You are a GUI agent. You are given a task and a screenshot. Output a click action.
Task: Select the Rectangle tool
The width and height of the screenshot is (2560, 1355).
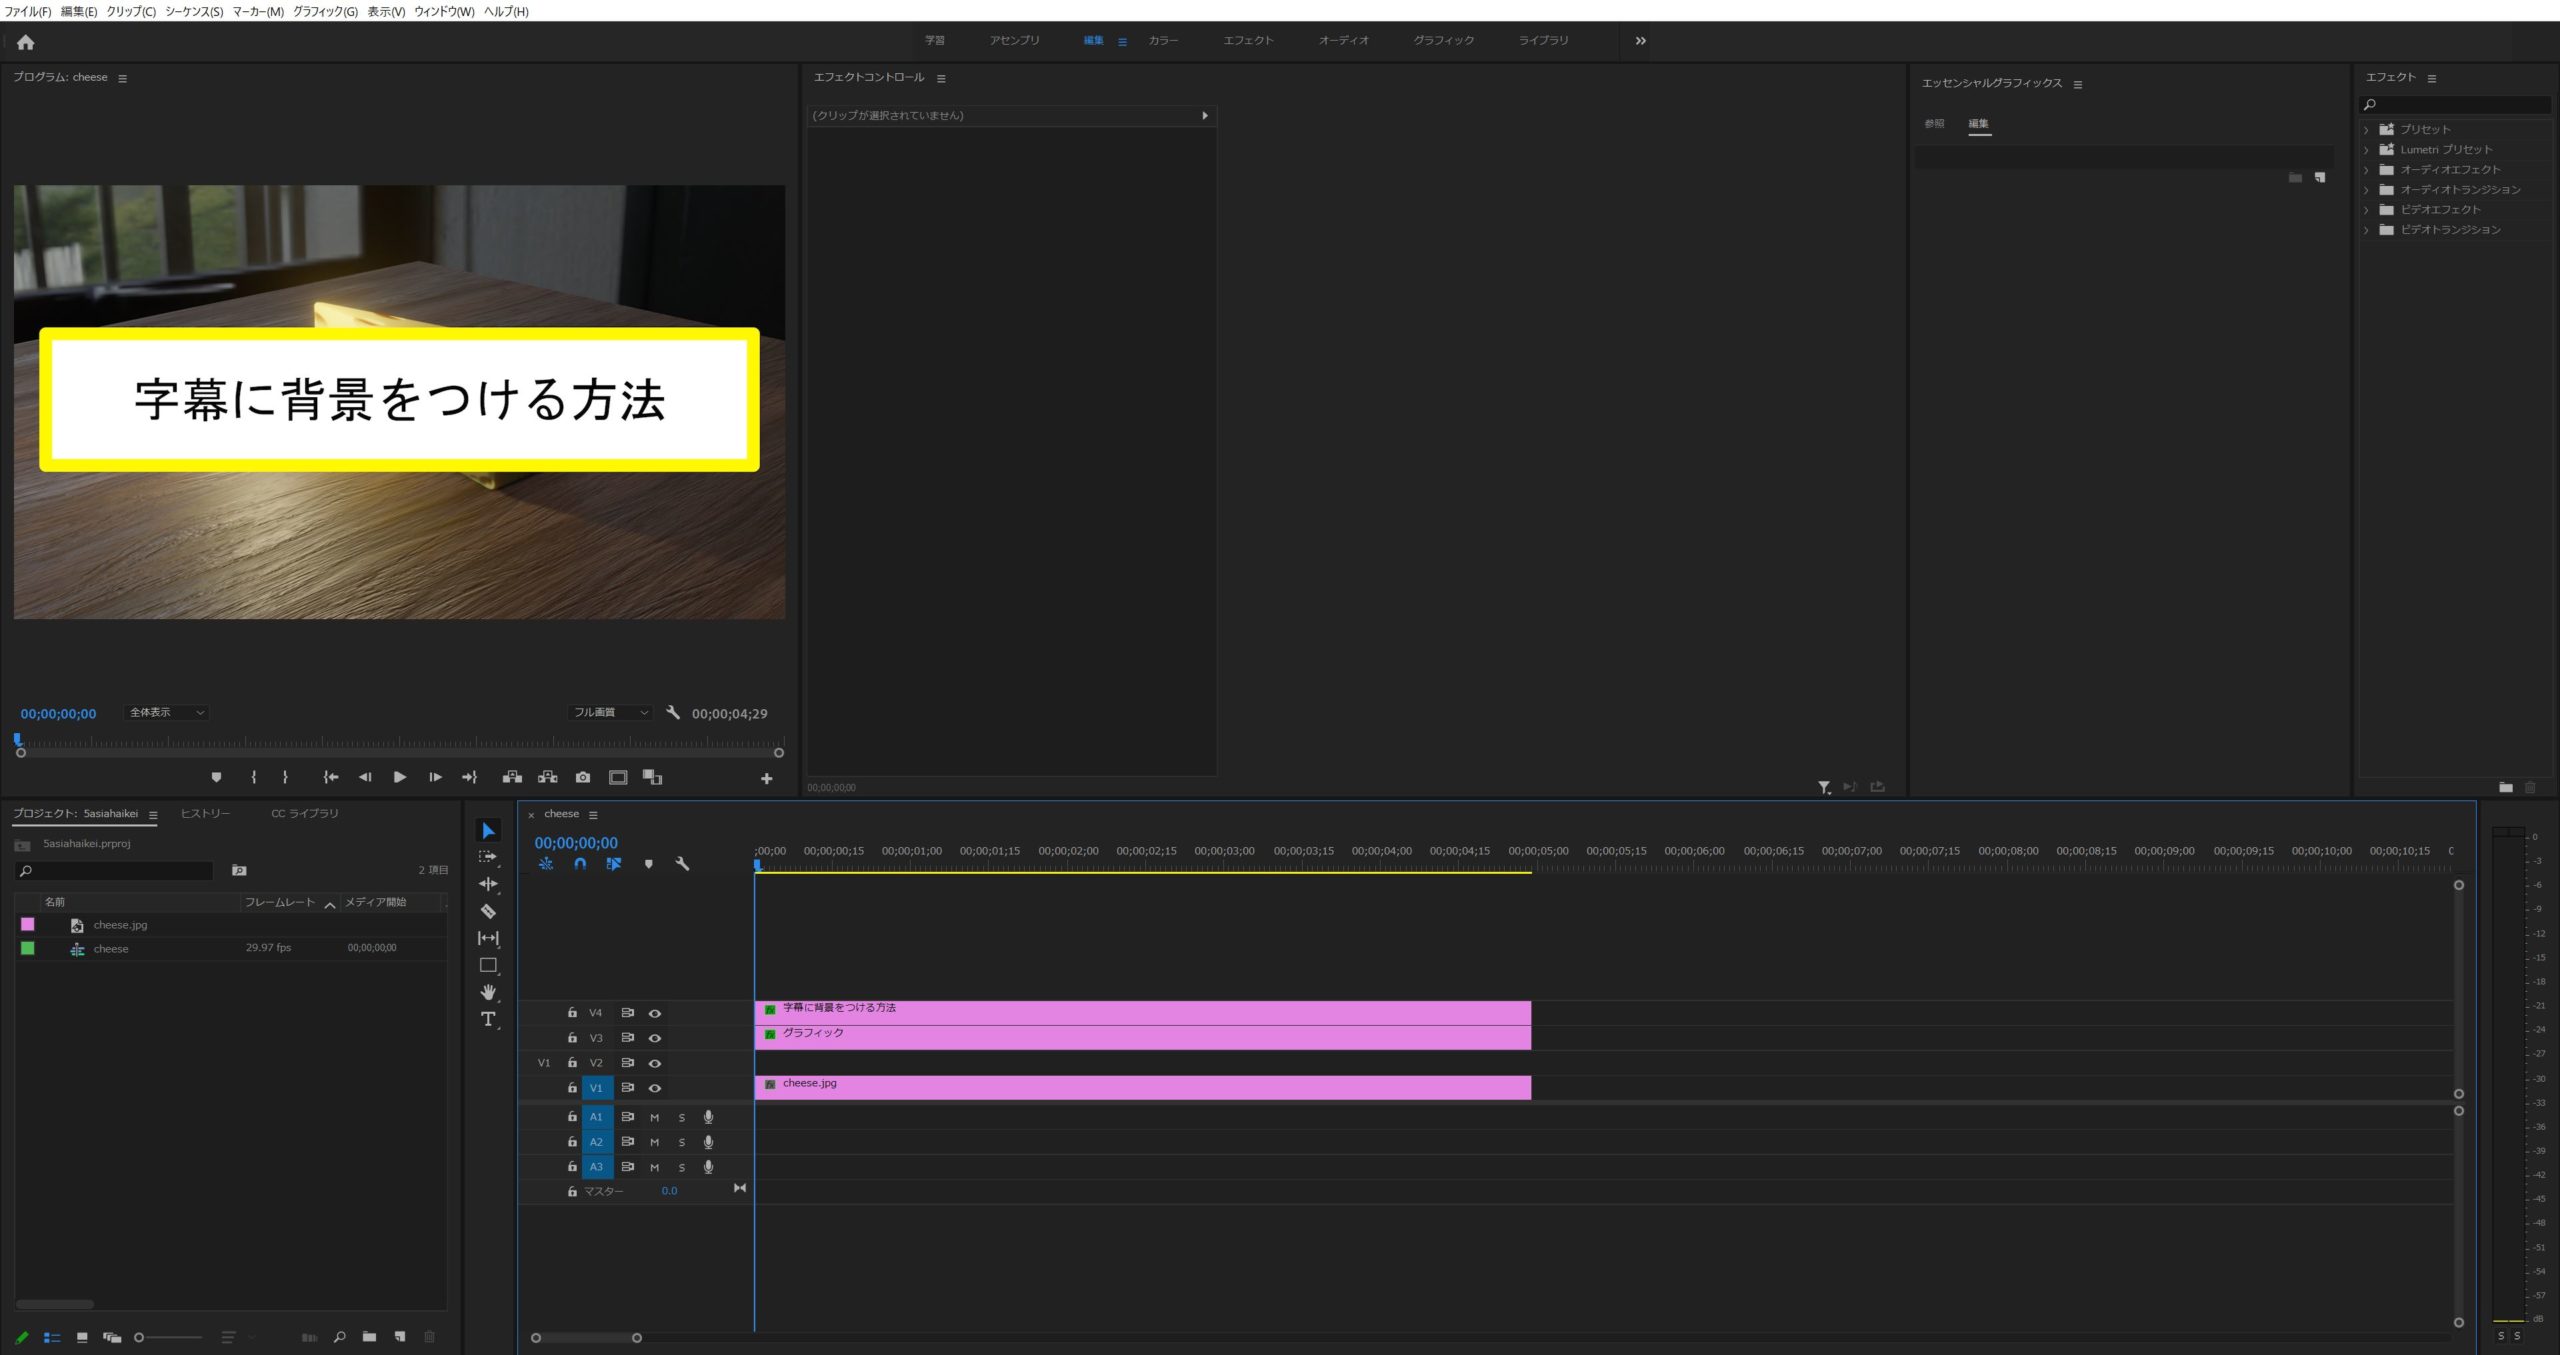click(489, 965)
